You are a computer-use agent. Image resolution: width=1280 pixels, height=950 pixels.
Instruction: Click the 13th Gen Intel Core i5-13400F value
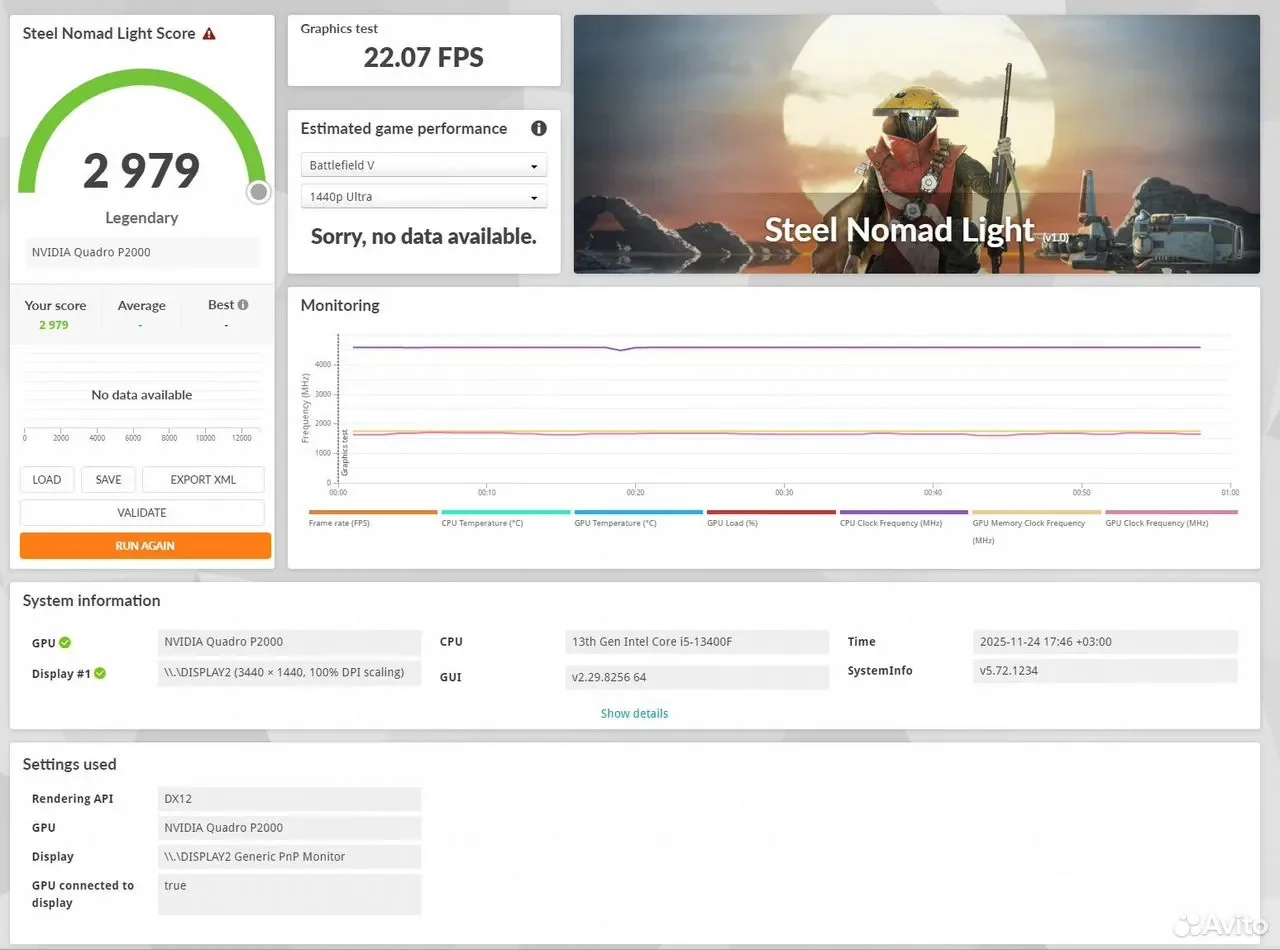[x=697, y=642]
